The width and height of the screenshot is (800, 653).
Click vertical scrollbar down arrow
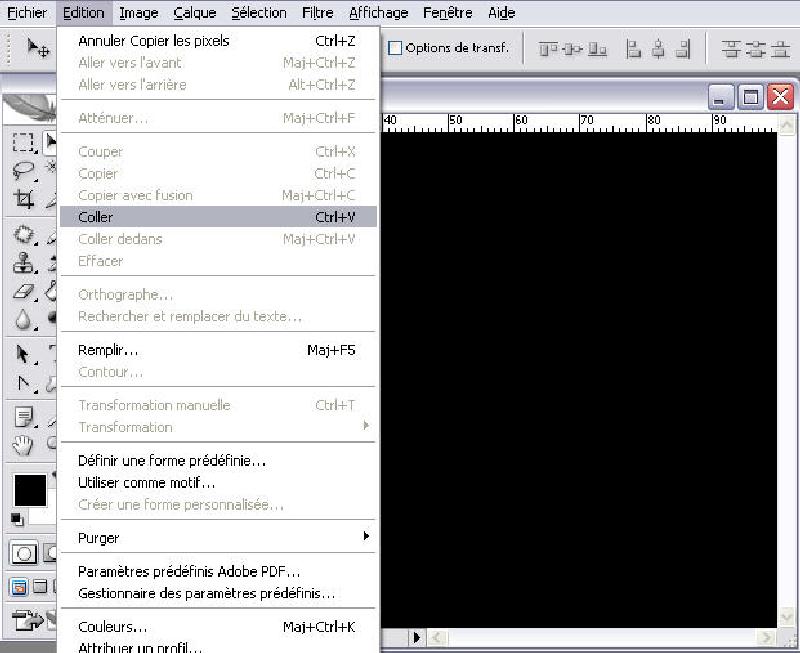pos(786,618)
